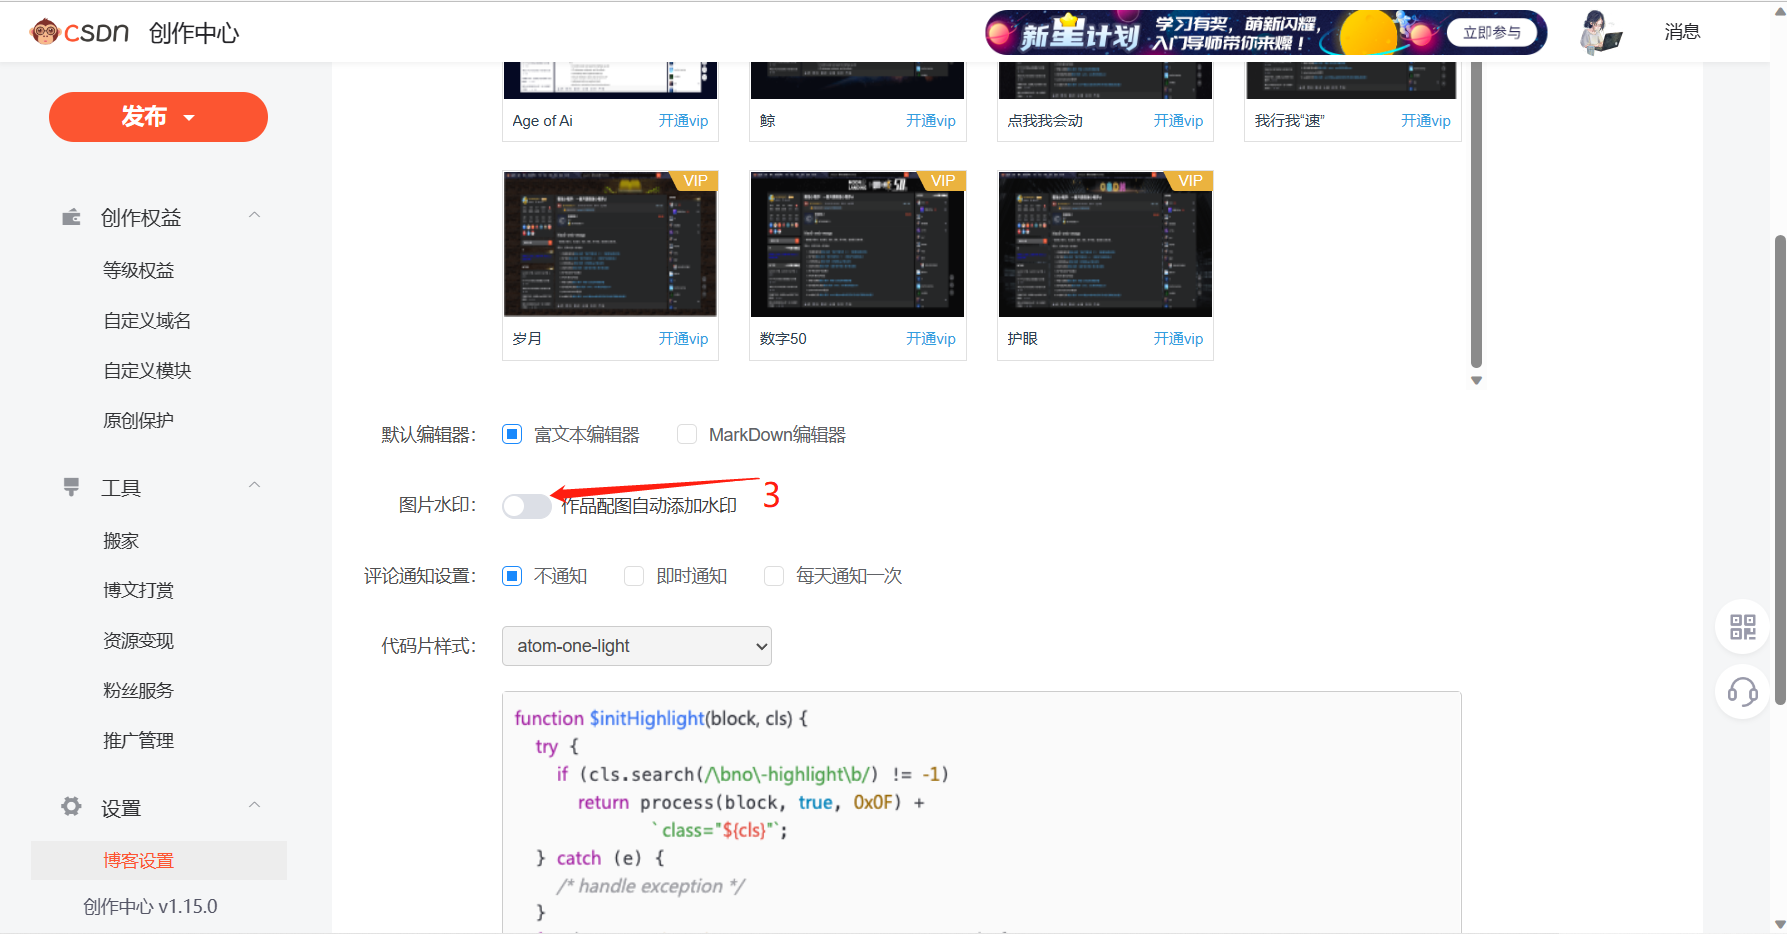Screen dimensions: 1787x934
Task: Click the 创作中心 header title
Action: click(x=194, y=33)
